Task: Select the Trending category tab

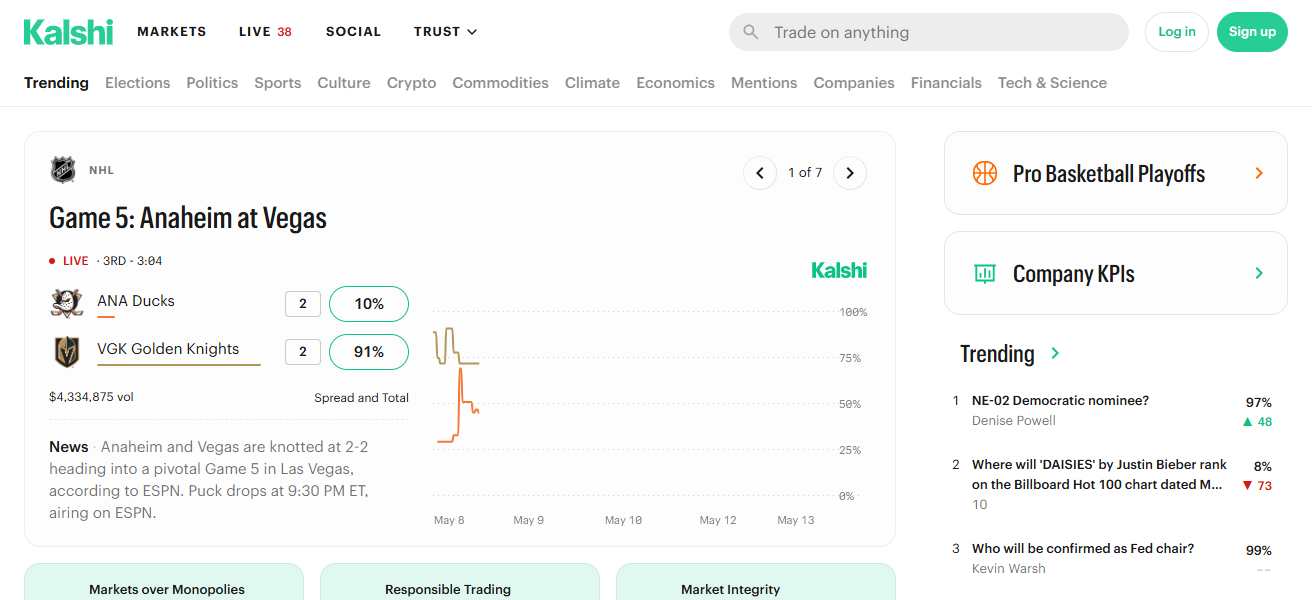Action: pyautogui.click(x=56, y=83)
